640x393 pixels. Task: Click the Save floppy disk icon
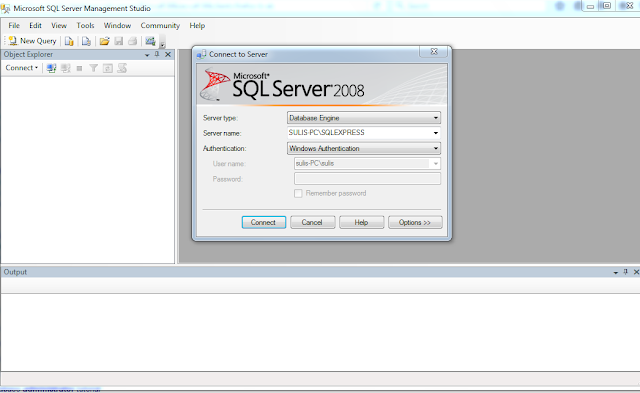click(x=119, y=41)
